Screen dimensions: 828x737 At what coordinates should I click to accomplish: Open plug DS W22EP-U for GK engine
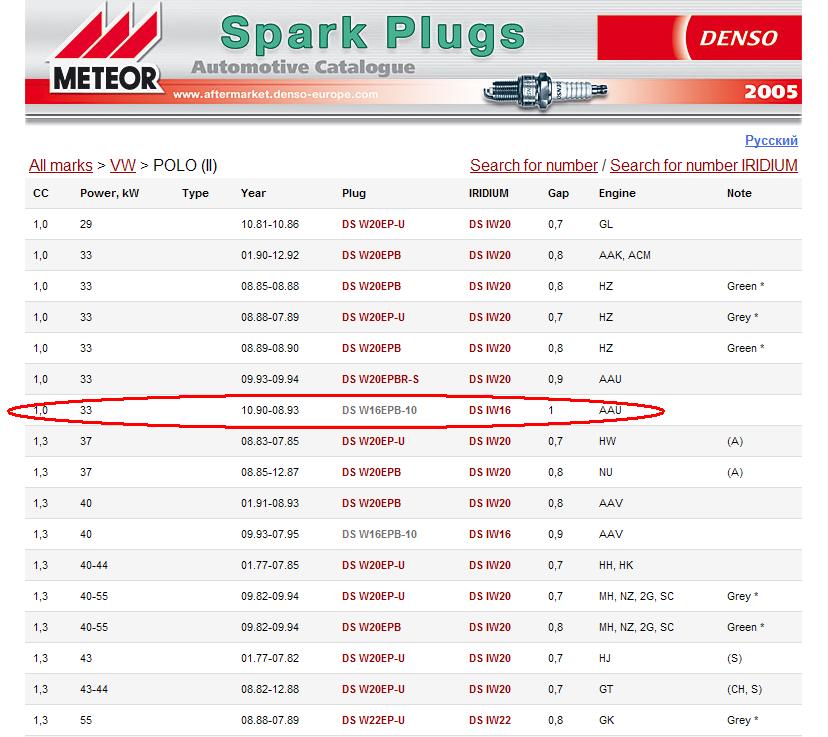pos(373,721)
